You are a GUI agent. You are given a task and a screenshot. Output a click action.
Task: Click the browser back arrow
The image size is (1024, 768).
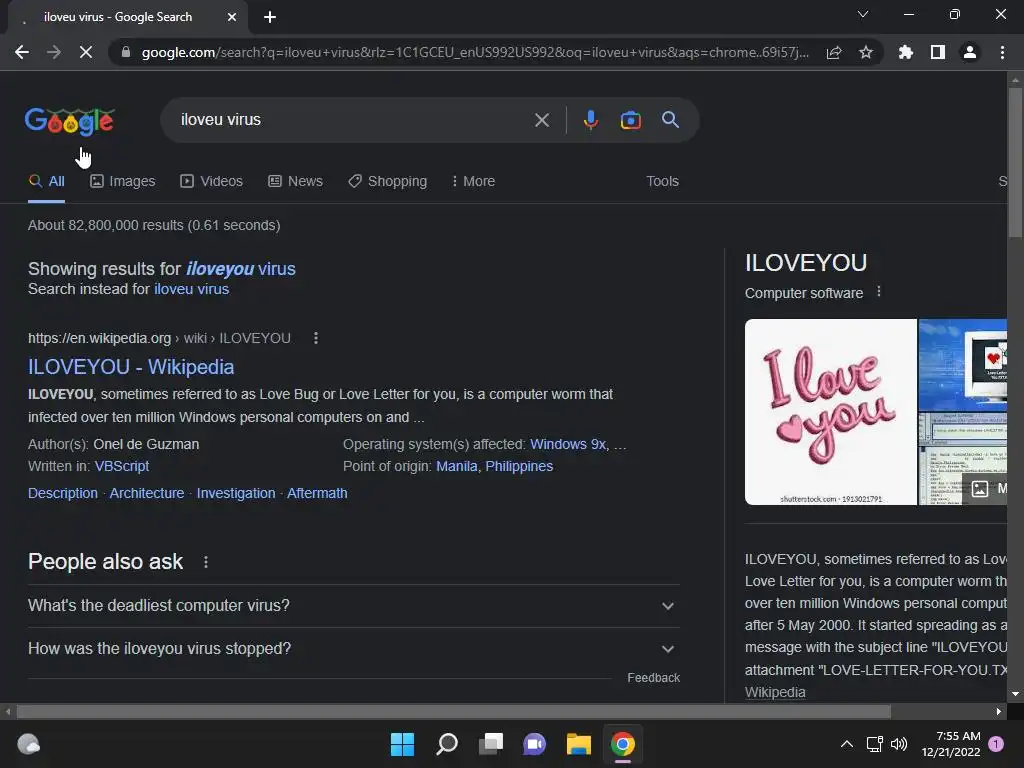pyautogui.click(x=22, y=52)
